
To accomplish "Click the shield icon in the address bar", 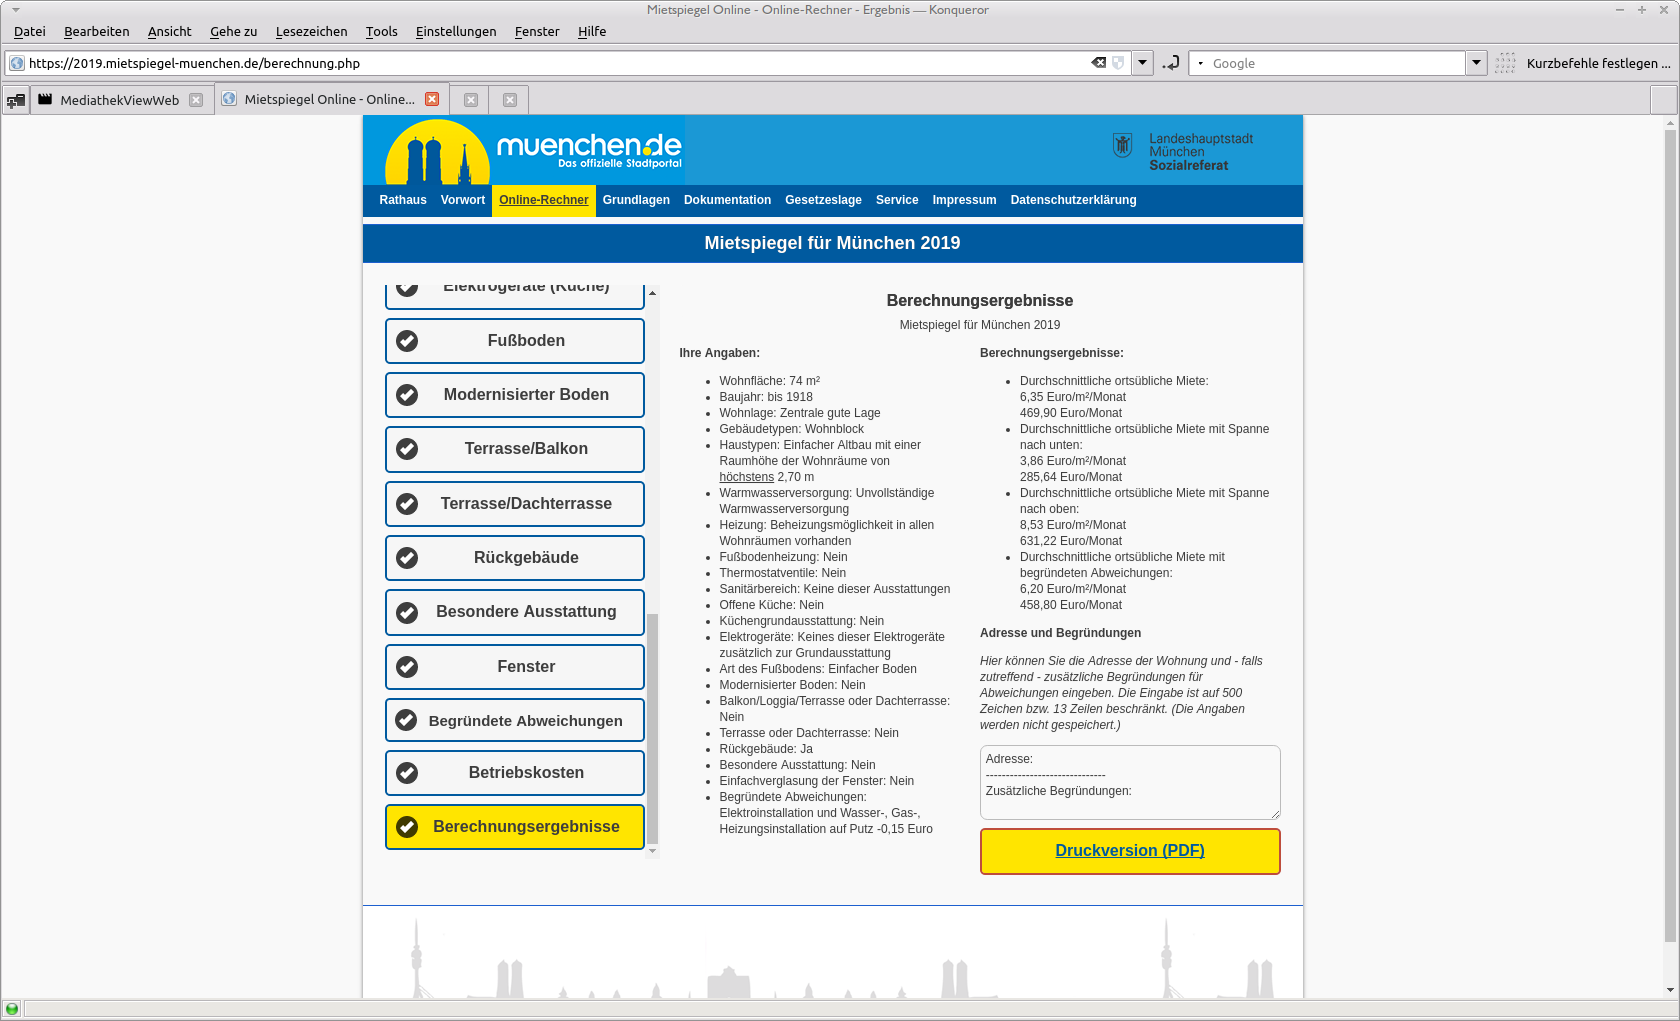I will (1118, 63).
